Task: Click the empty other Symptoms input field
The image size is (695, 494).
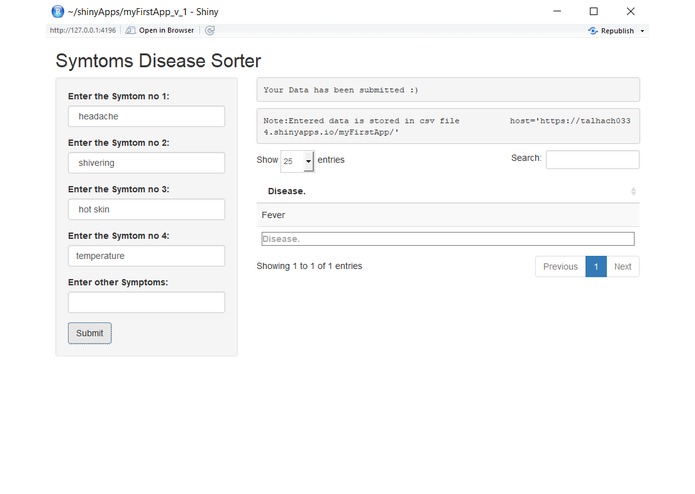Action: tap(146, 302)
